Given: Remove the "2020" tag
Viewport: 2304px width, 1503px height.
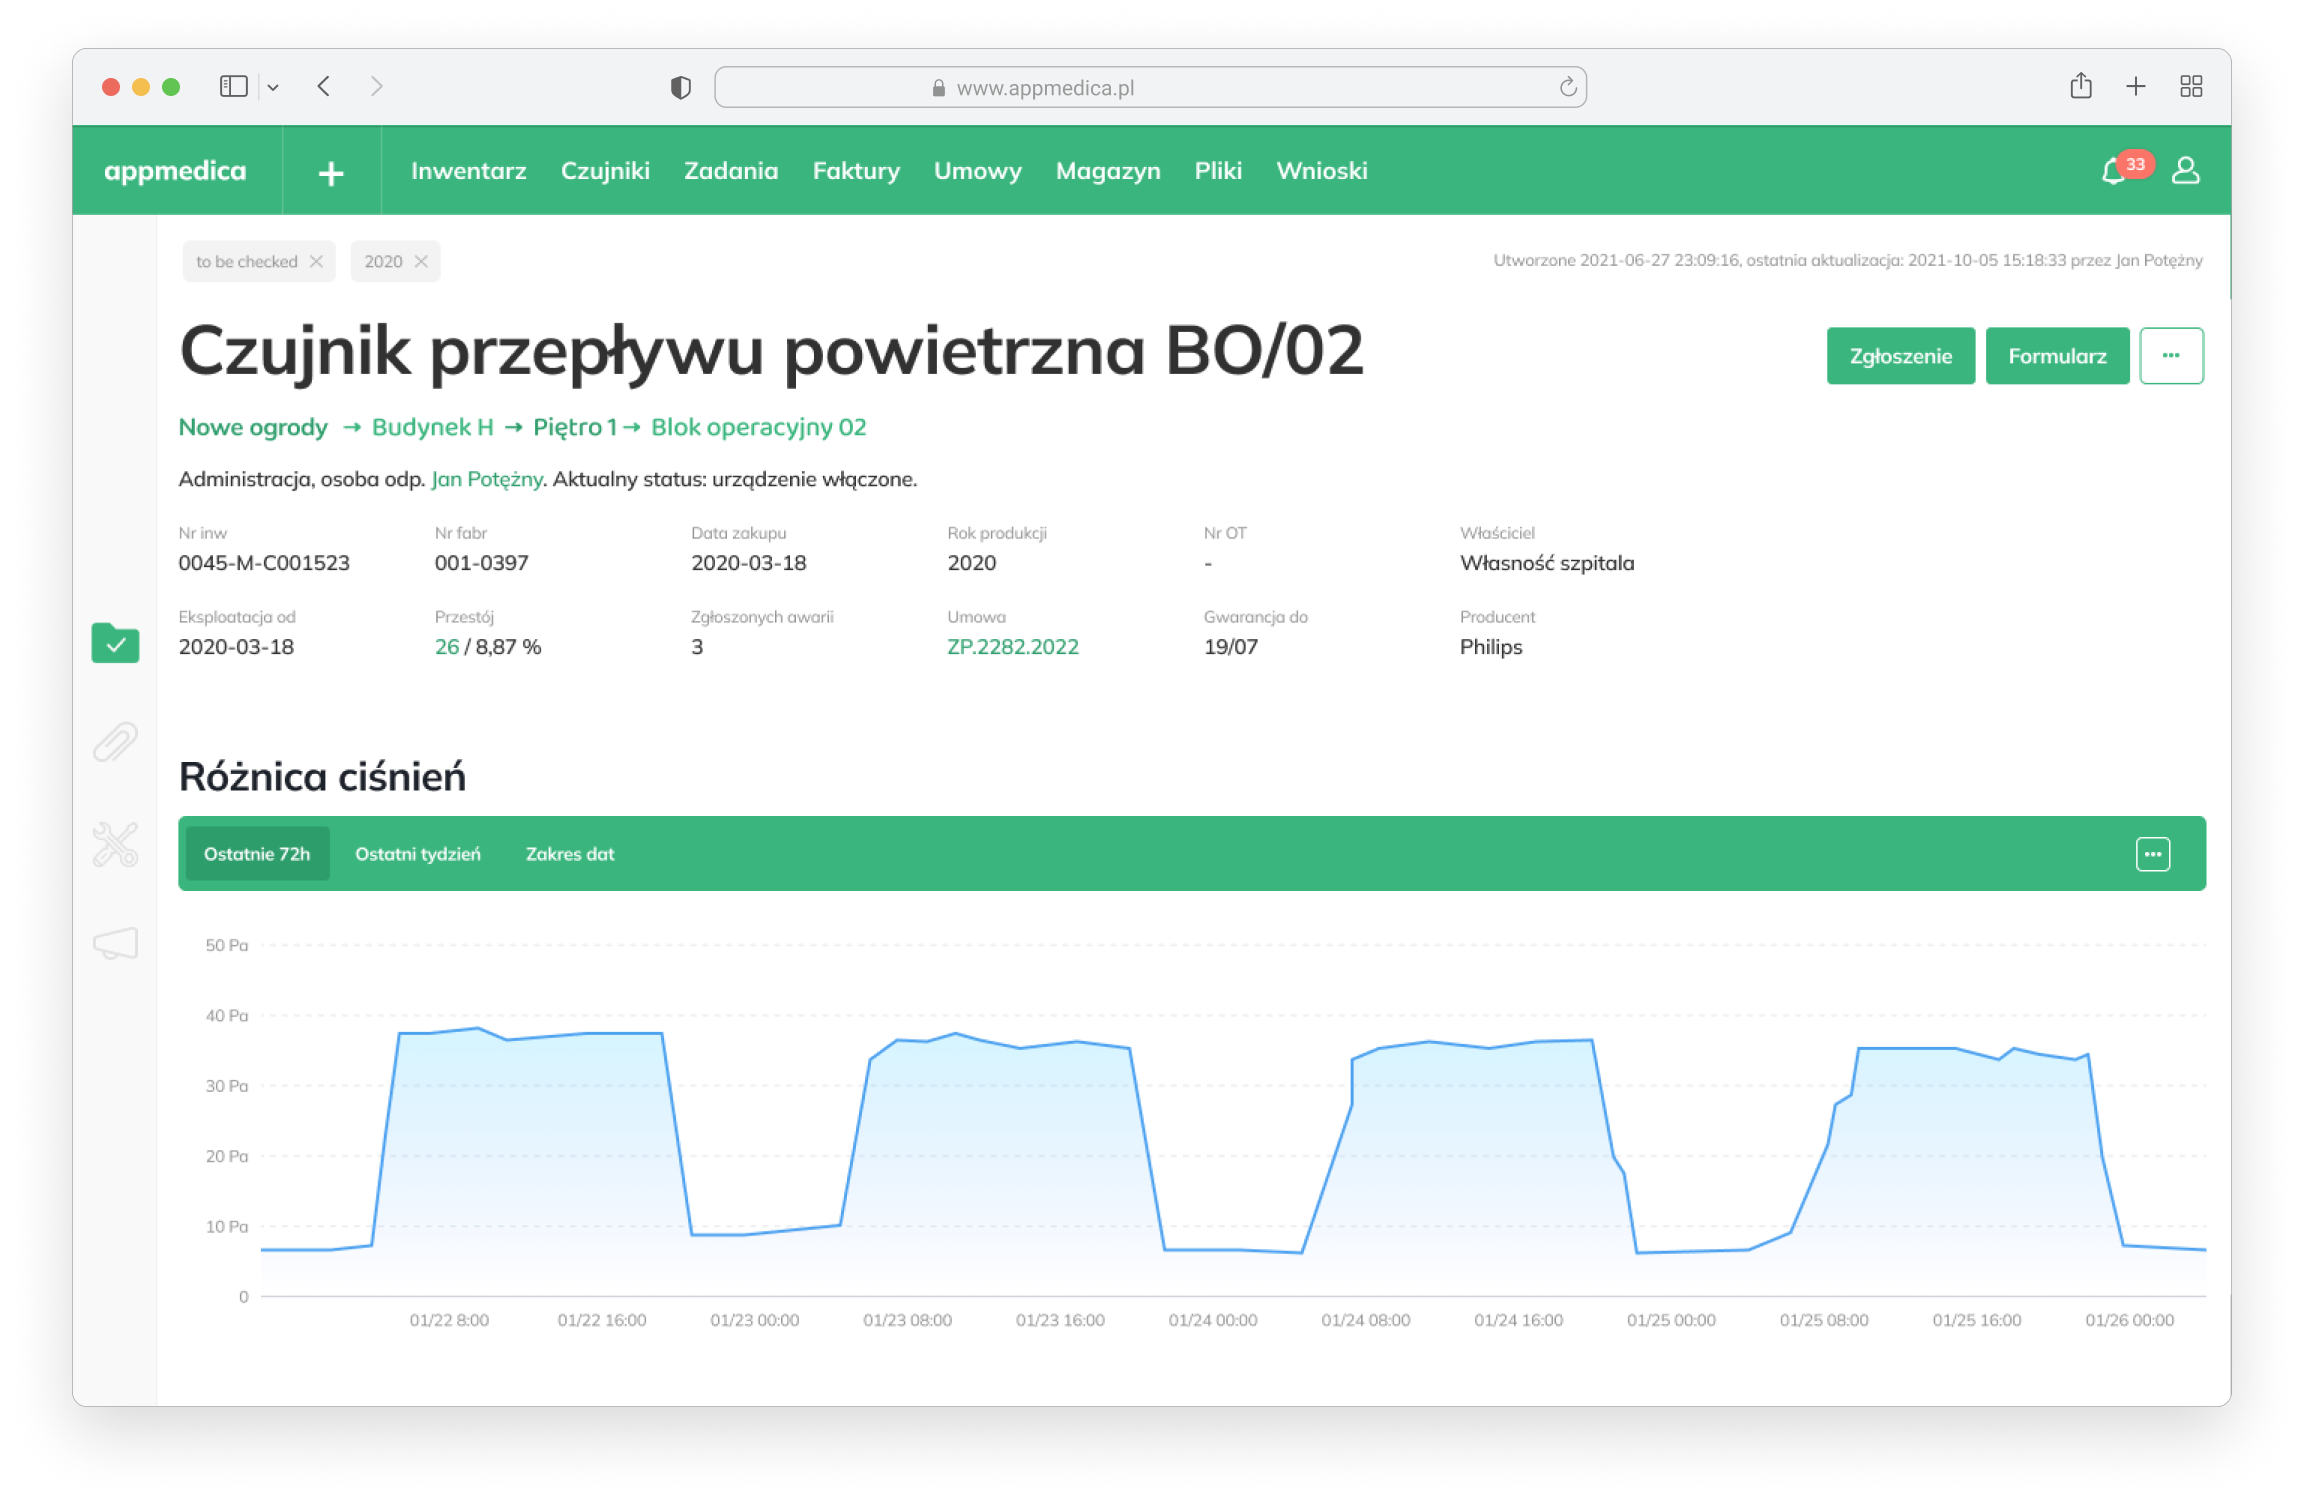Looking at the screenshot, I should [421, 261].
